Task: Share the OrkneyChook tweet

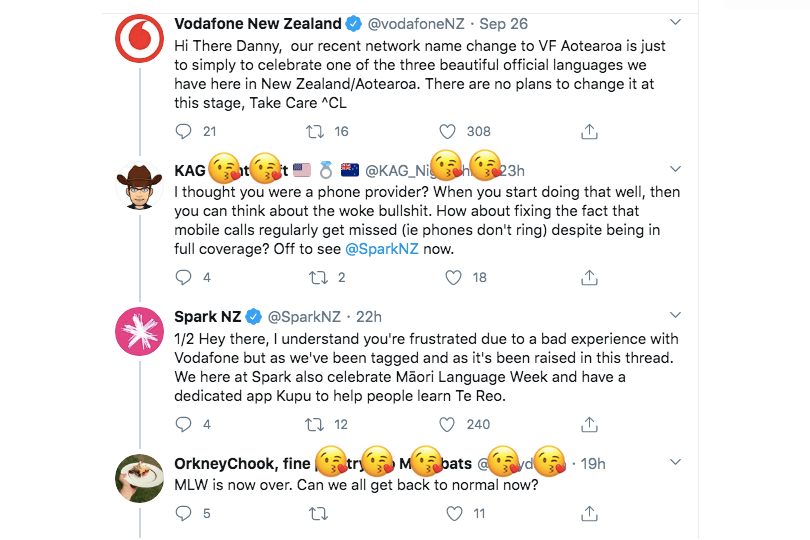Action: tap(589, 514)
